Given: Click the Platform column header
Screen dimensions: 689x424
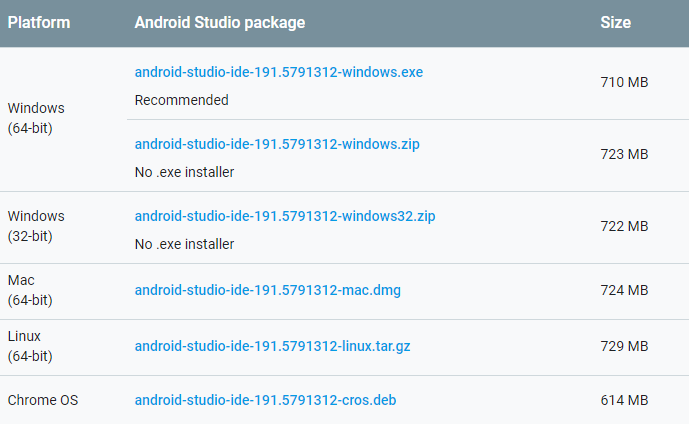Looking at the screenshot, I should click(39, 23).
